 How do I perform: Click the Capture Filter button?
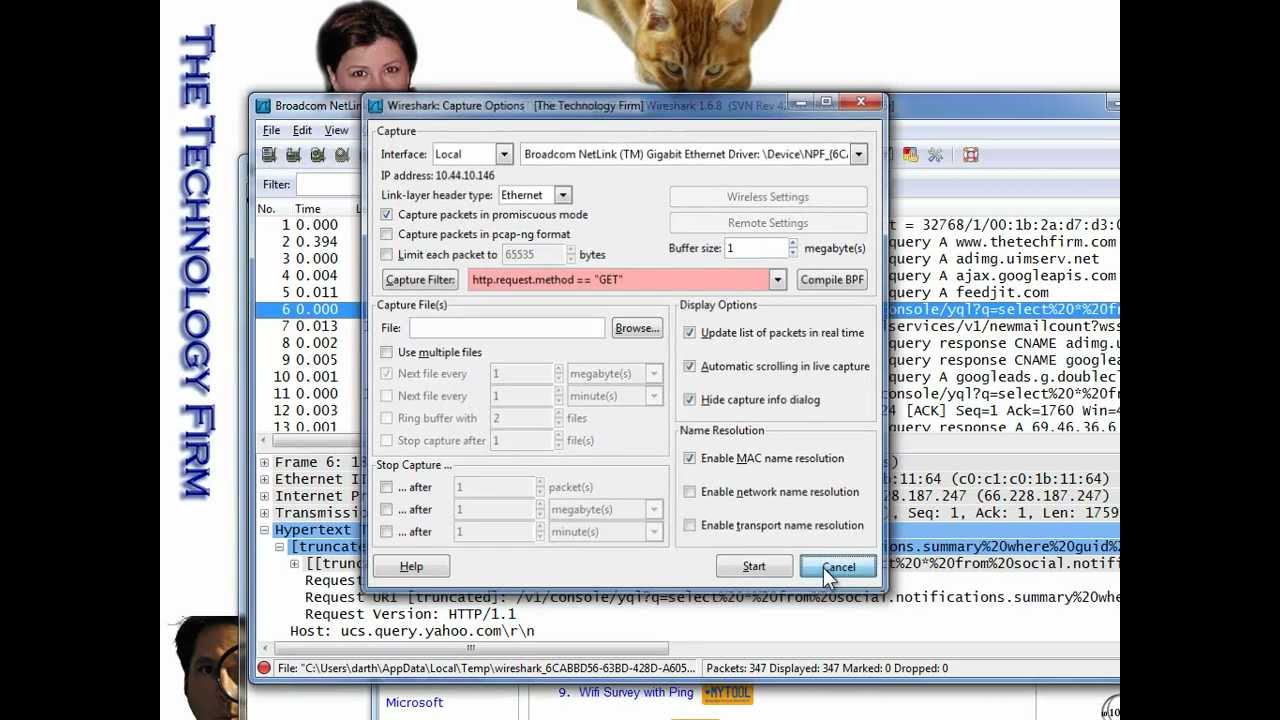420,280
